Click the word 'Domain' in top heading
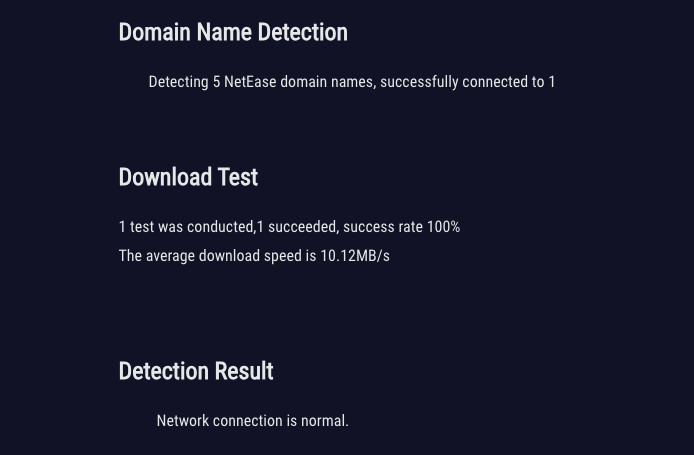This screenshot has height=455, width=694. pos(154,32)
